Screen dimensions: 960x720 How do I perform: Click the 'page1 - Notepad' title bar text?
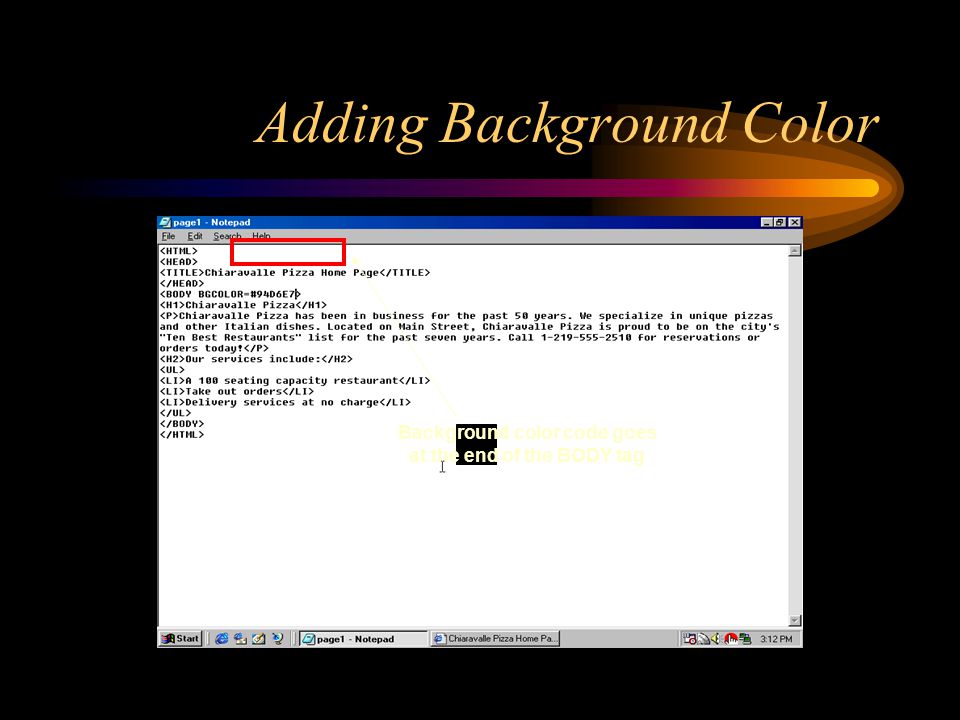click(x=212, y=222)
